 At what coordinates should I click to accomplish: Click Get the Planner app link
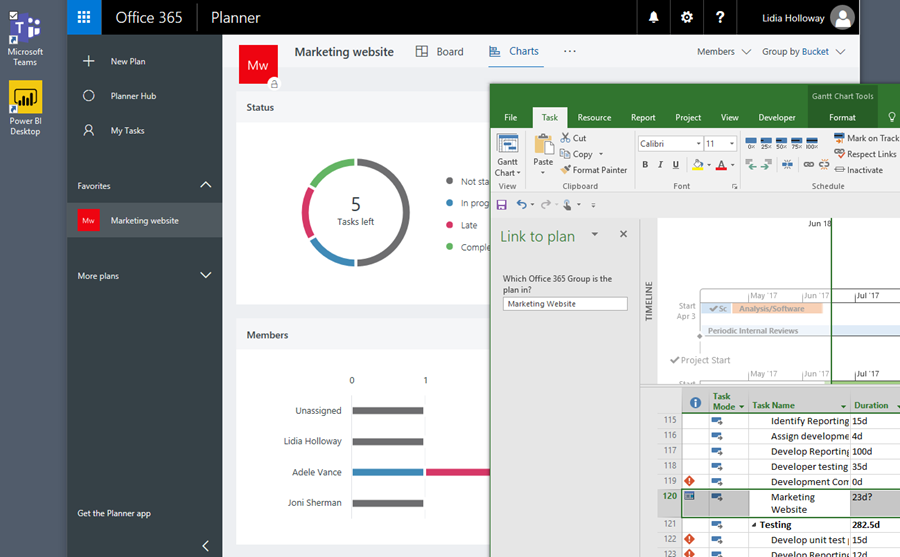[x=114, y=513]
